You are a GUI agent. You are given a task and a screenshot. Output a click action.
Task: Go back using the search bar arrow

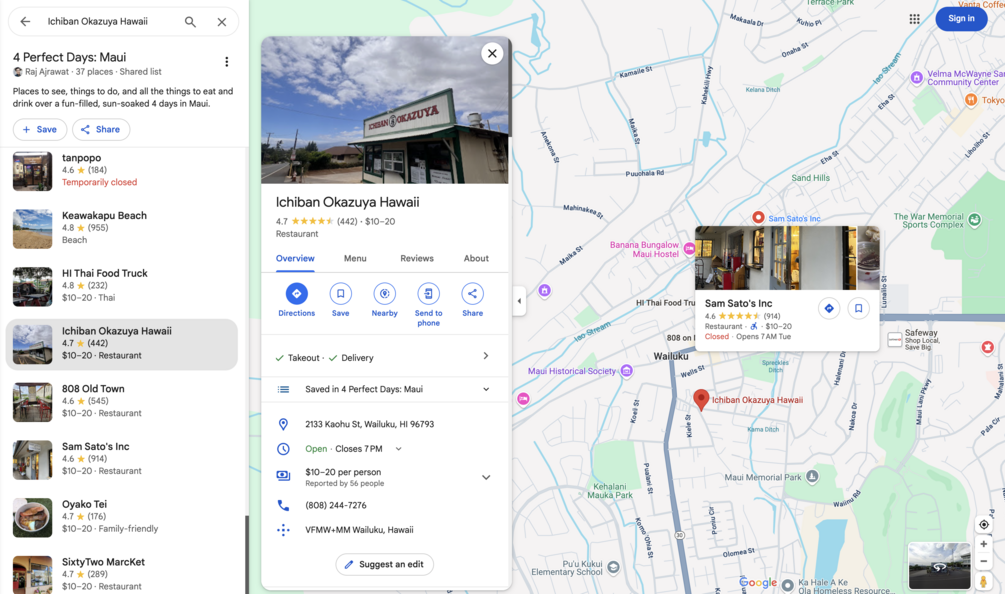pos(25,21)
